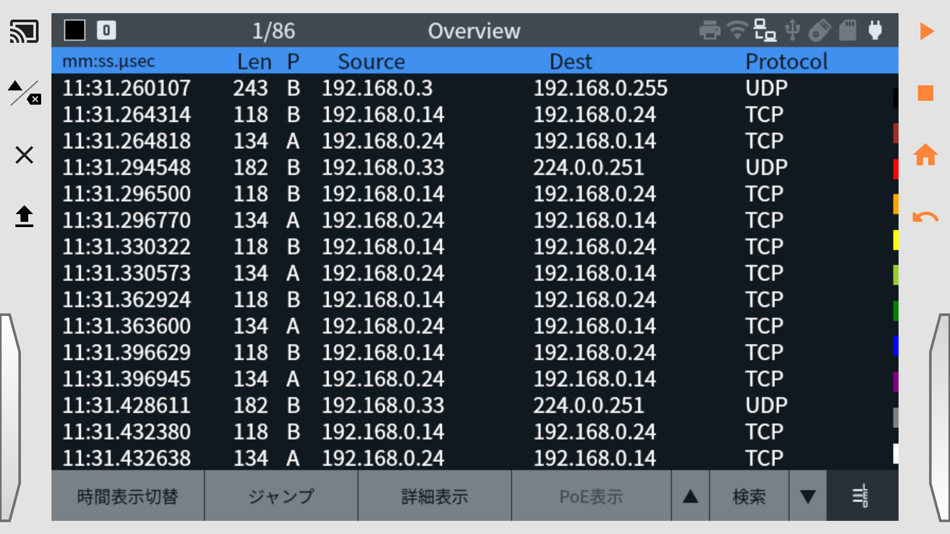
Task: Click the orange play button
Action: (x=926, y=31)
